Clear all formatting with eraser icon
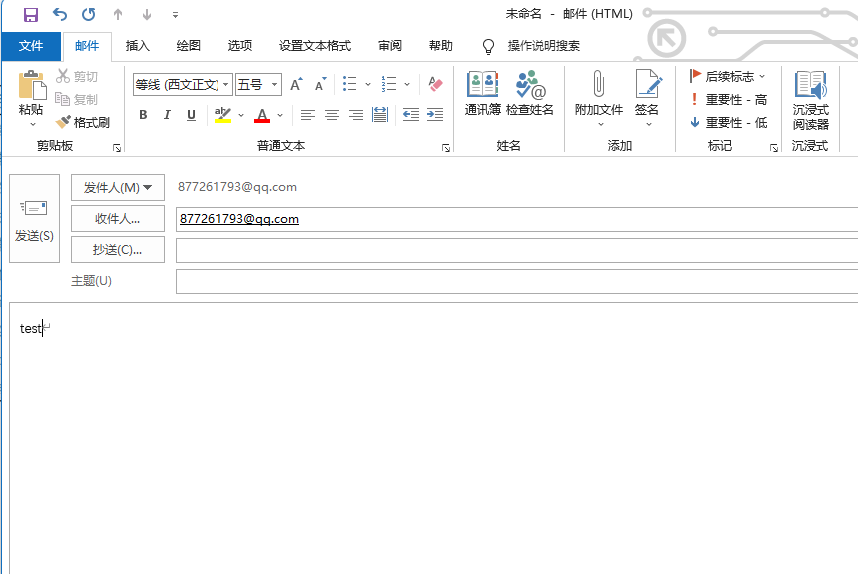The height and width of the screenshot is (574, 858). pos(436,84)
